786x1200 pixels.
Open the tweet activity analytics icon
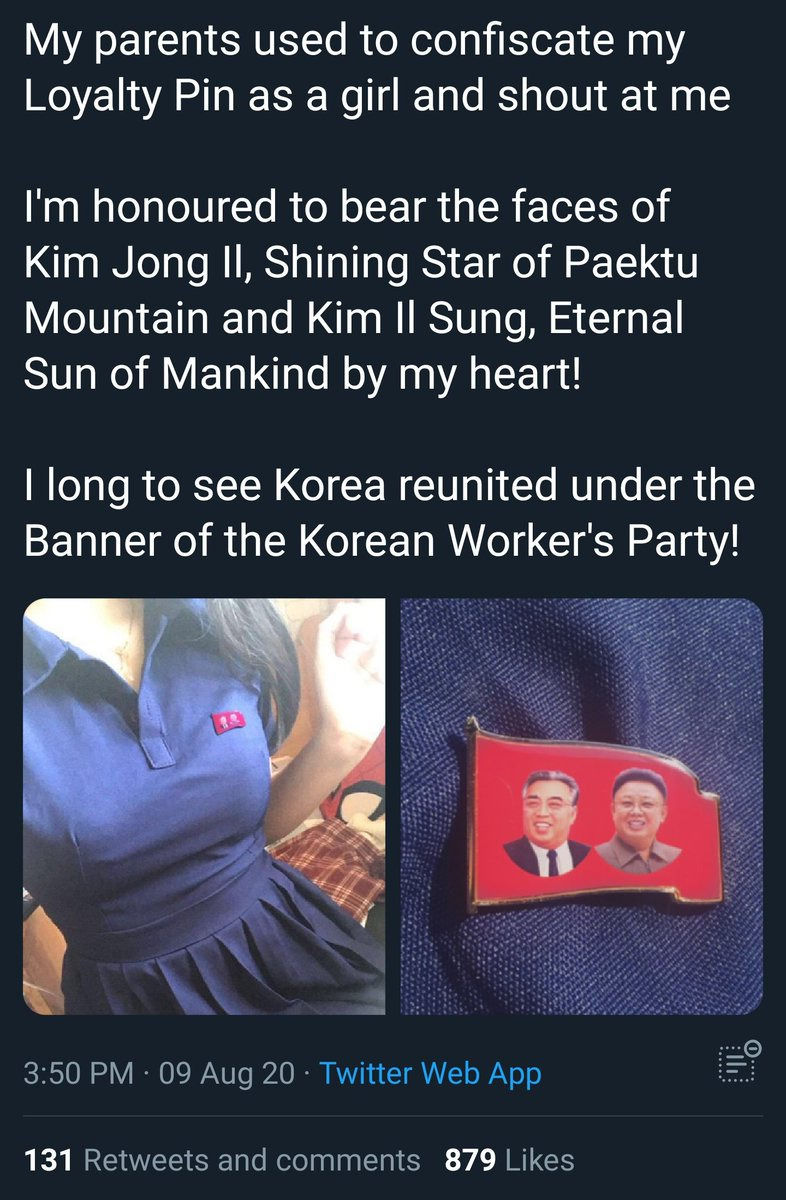[740, 1061]
